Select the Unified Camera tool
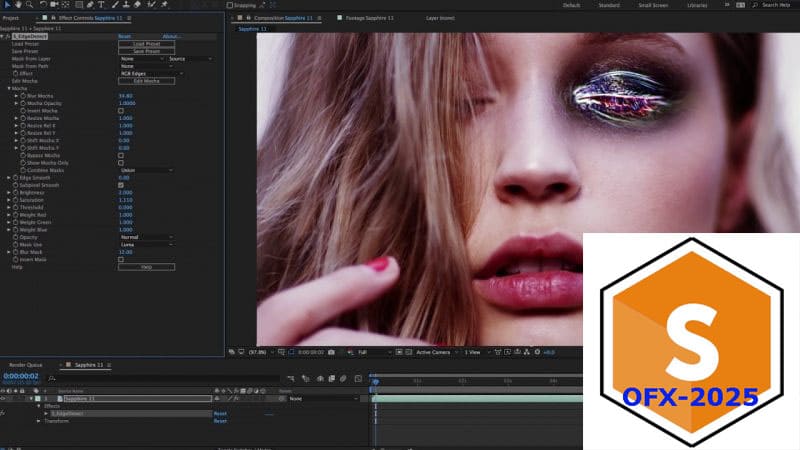Viewport: 800px width, 450px height. (54, 5)
